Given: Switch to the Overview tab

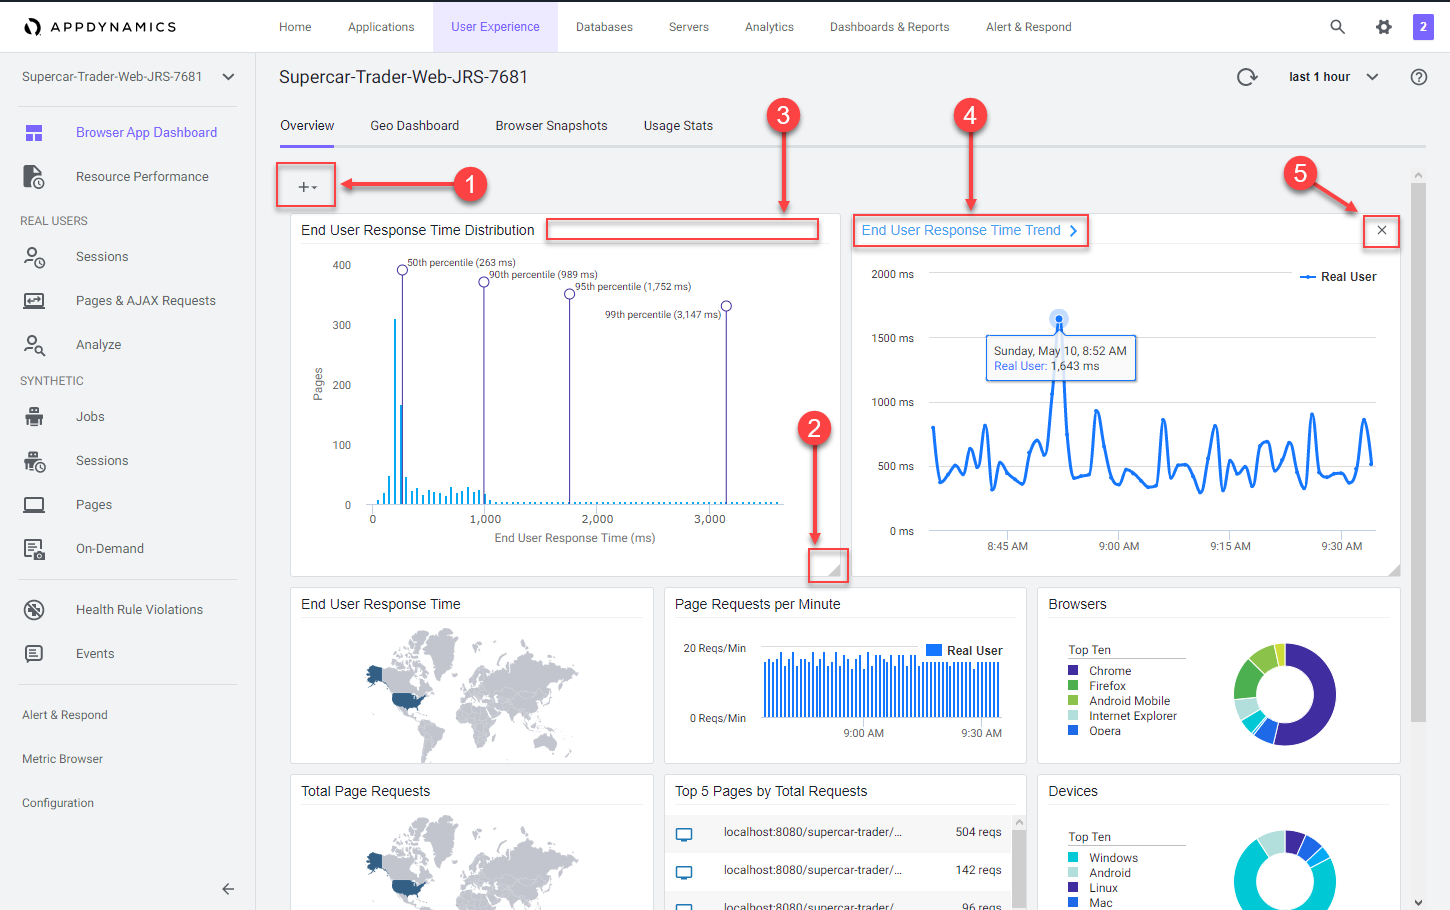Looking at the screenshot, I should point(307,126).
